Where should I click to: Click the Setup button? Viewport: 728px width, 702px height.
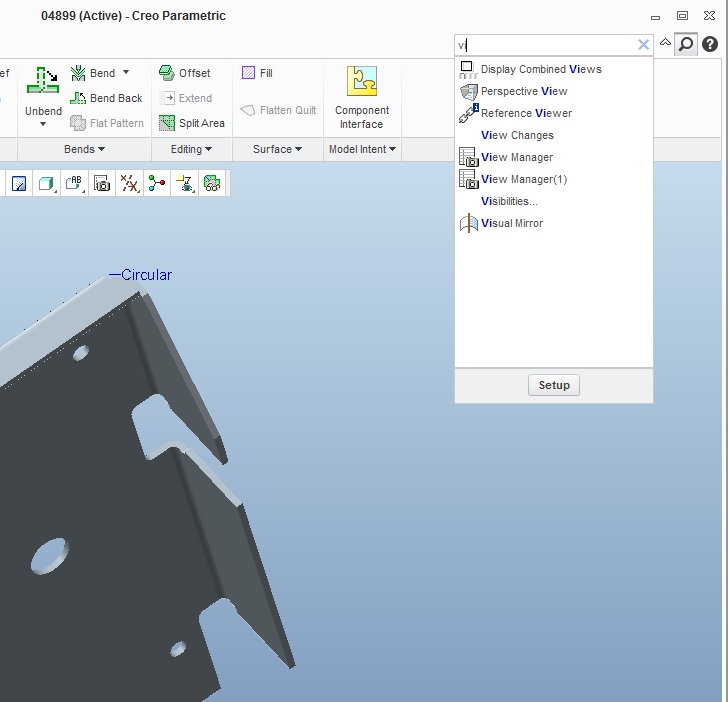554,385
